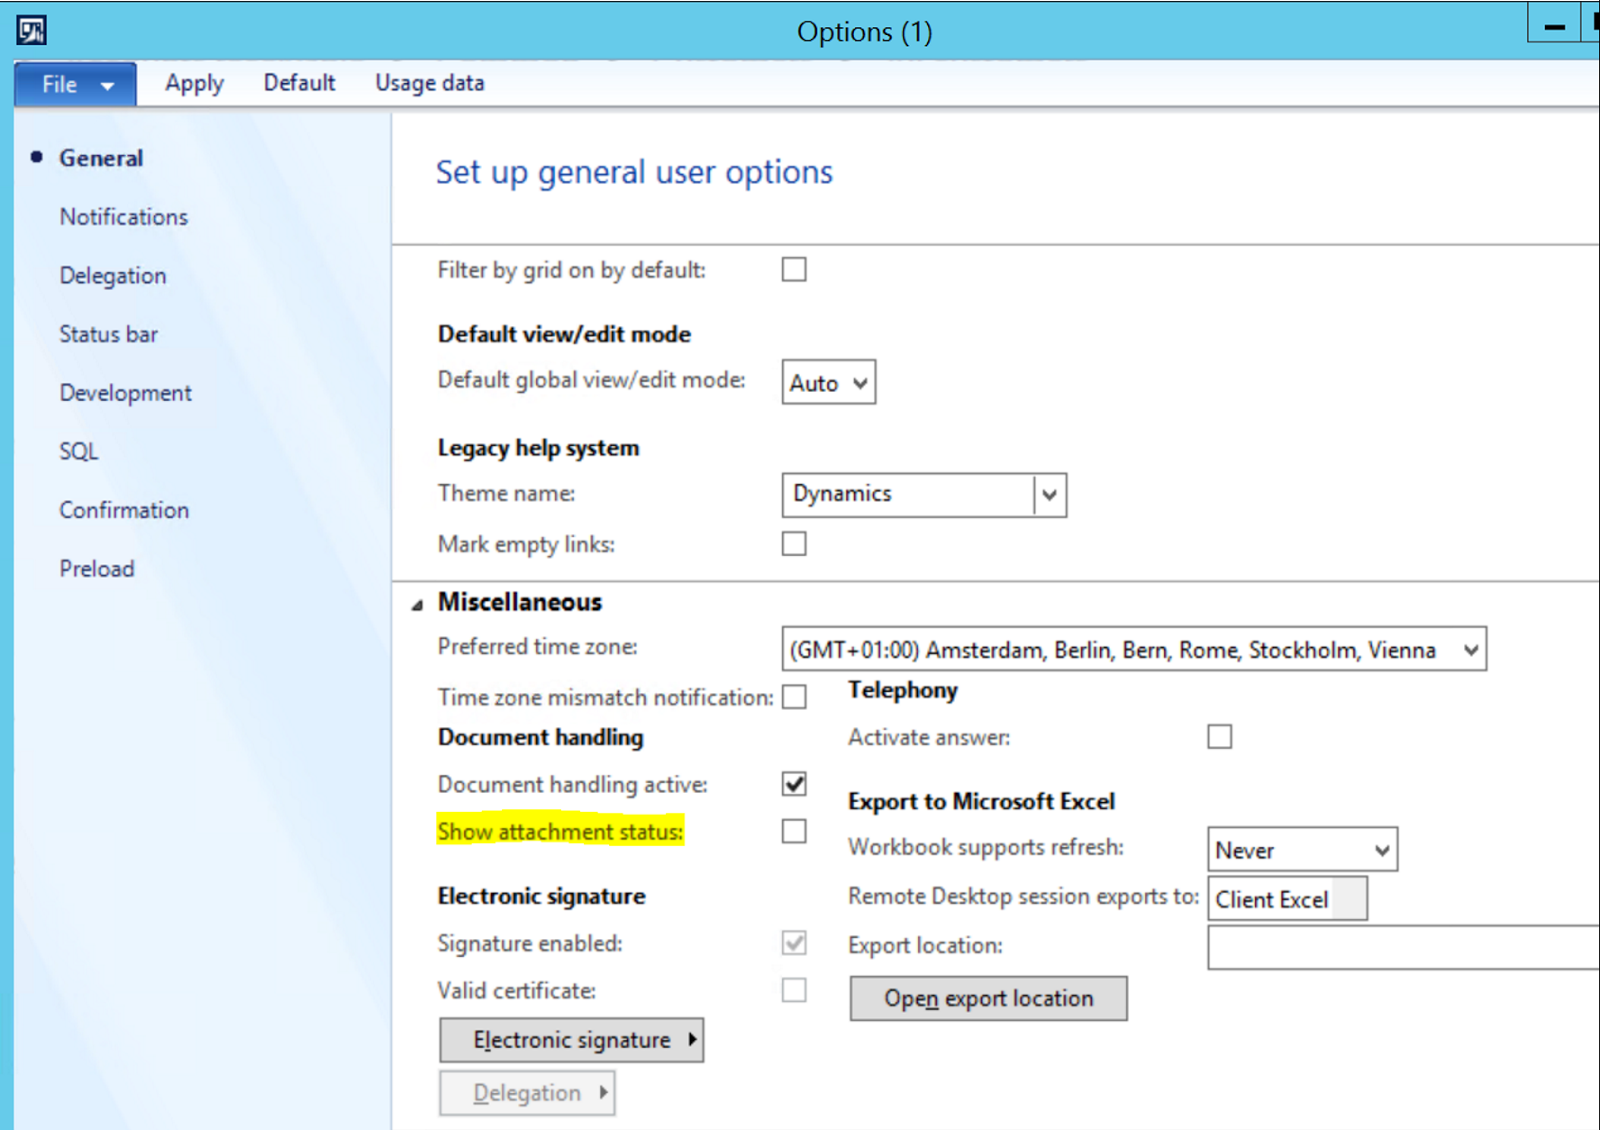Click the Apply menu item
The height and width of the screenshot is (1130, 1600).
pos(193,83)
